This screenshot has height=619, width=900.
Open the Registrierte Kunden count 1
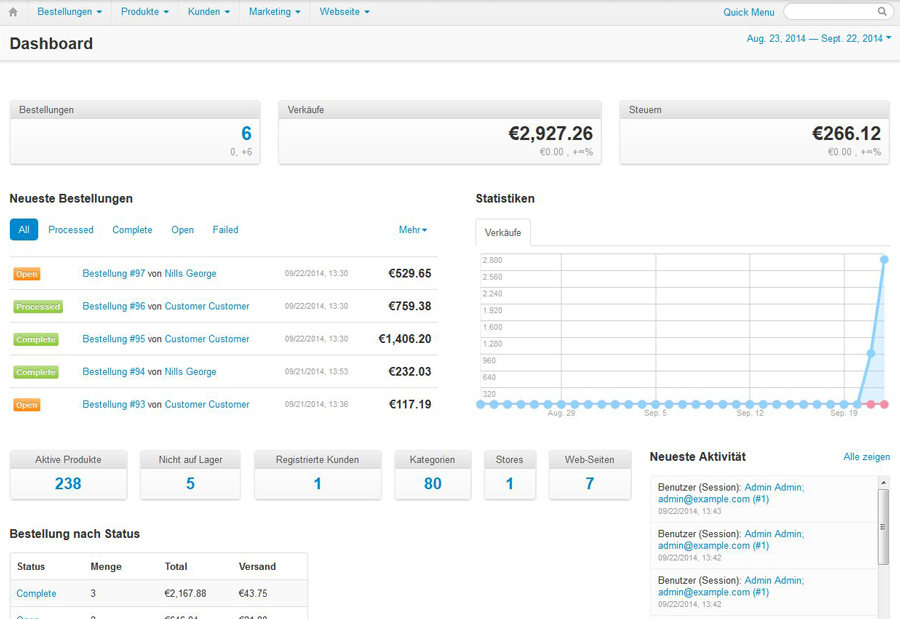point(317,483)
